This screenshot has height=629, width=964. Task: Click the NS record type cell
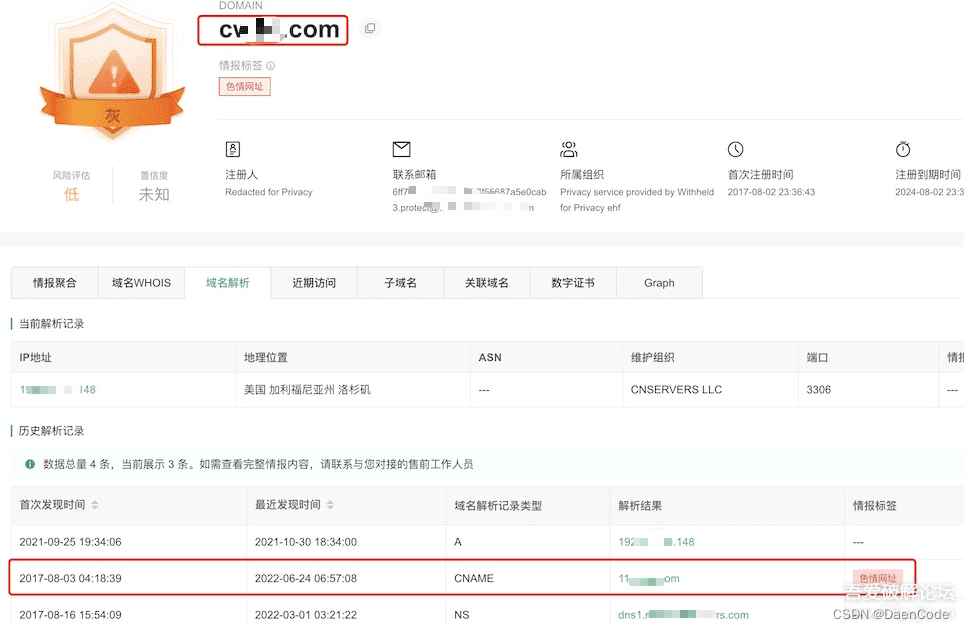click(462, 614)
